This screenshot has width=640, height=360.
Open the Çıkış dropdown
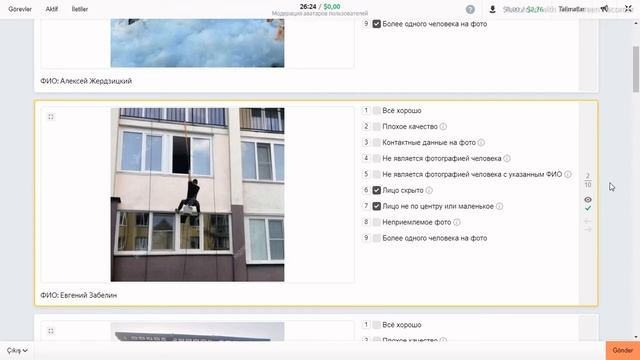point(17,351)
